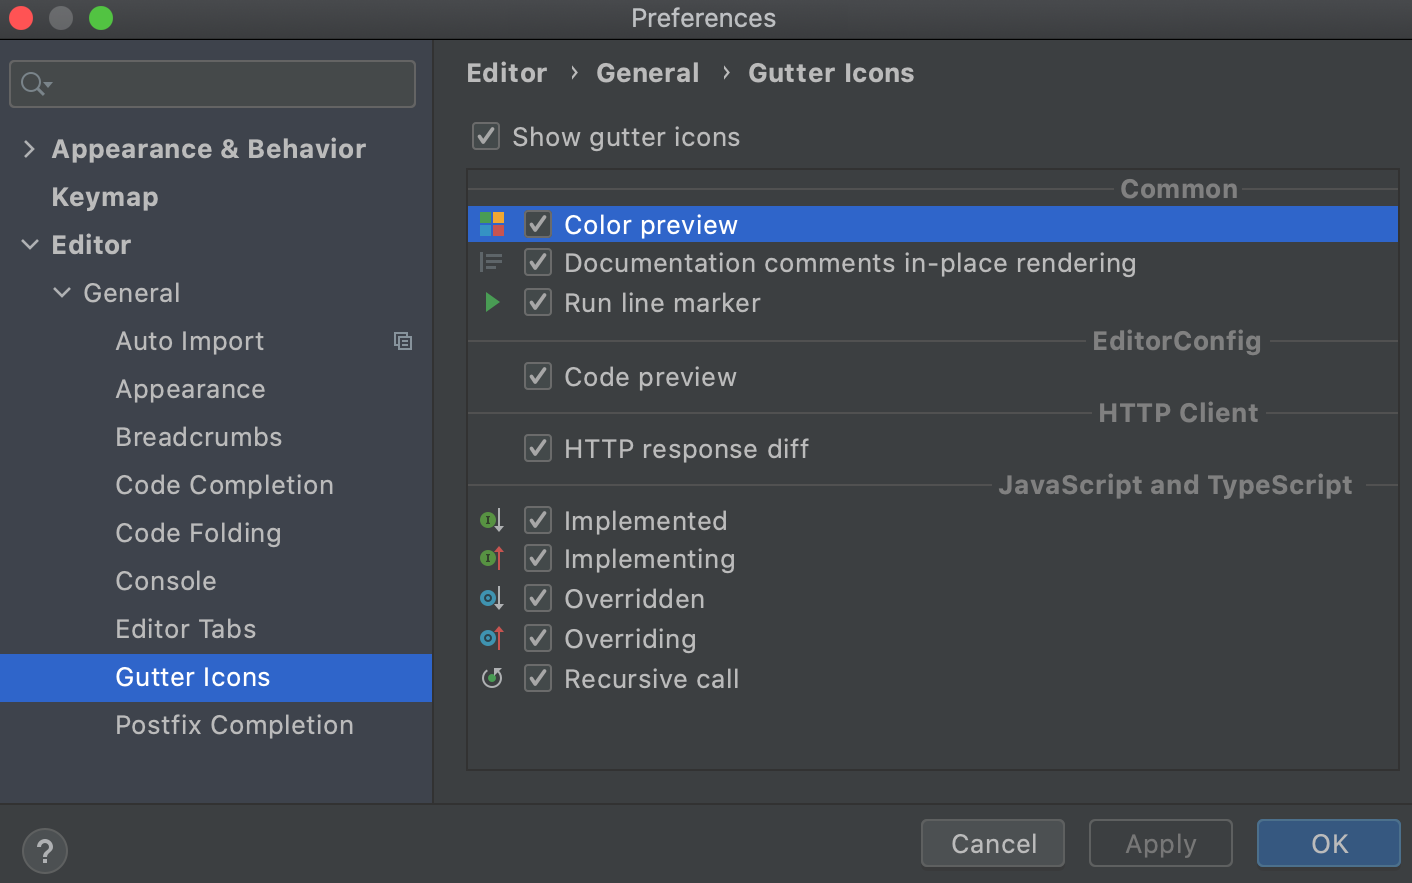Select Editor Tabs in sidebar
The height and width of the screenshot is (883, 1412).
(x=186, y=629)
